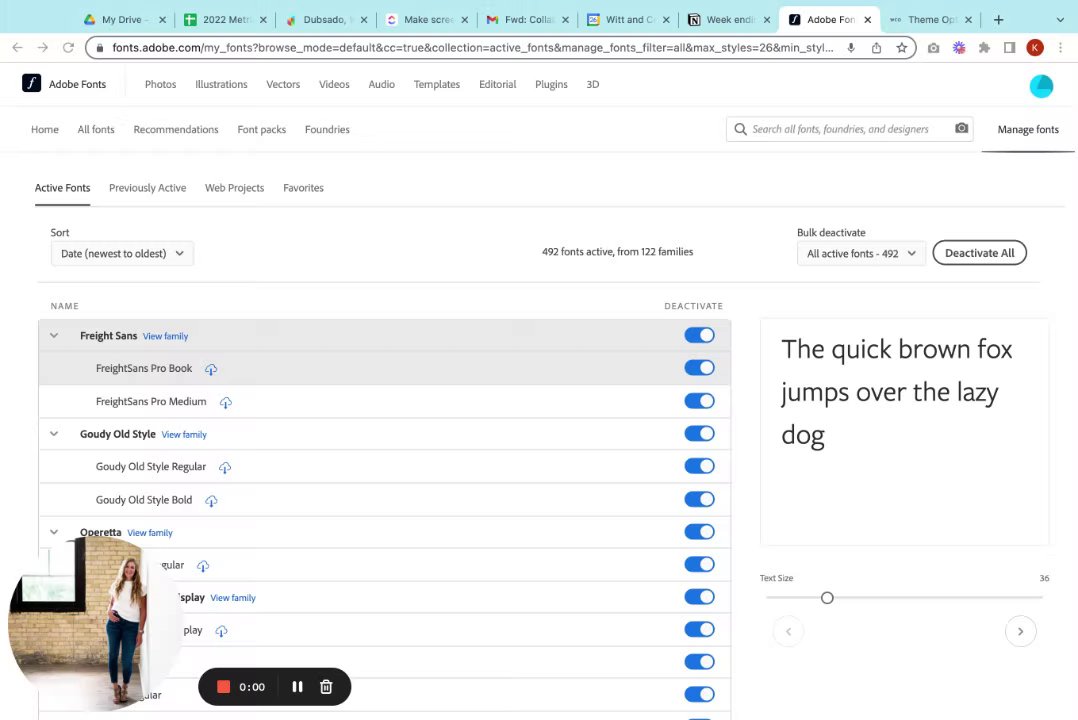Open a new browser tab with plus icon
1078x720 pixels.
pyautogui.click(x=998, y=19)
